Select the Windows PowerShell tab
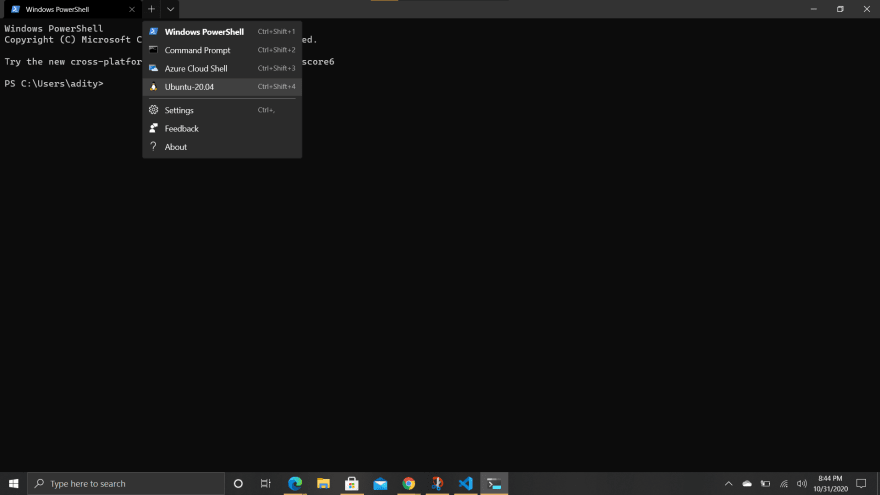The width and height of the screenshot is (880, 495). pyautogui.click(x=71, y=10)
